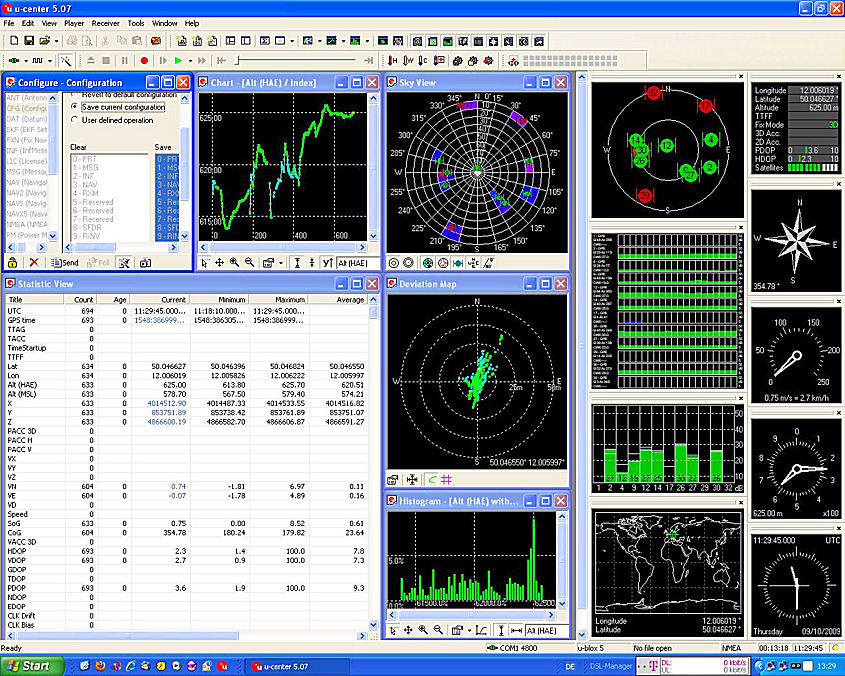This screenshot has width=845, height=676.
Task: Open the Edit menu
Action: [x=27, y=23]
